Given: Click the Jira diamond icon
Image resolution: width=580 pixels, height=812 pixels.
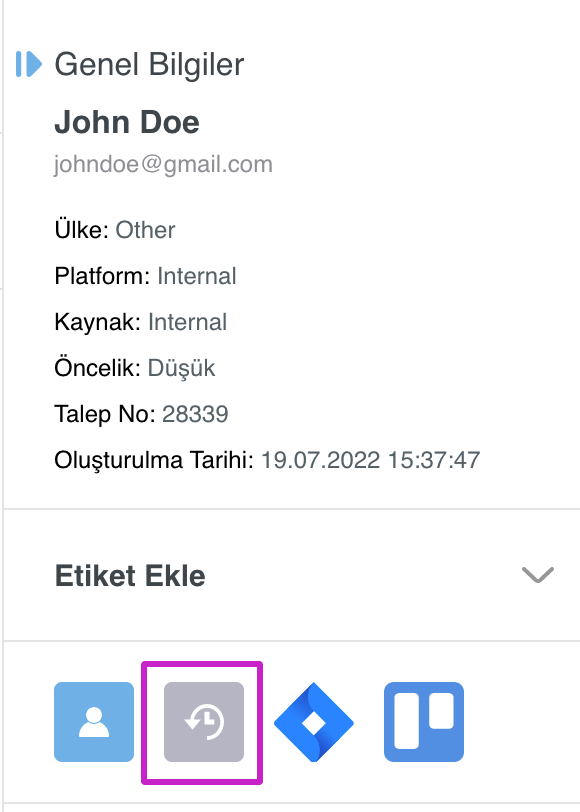Looking at the screenshot, I should tap(313, 722).
